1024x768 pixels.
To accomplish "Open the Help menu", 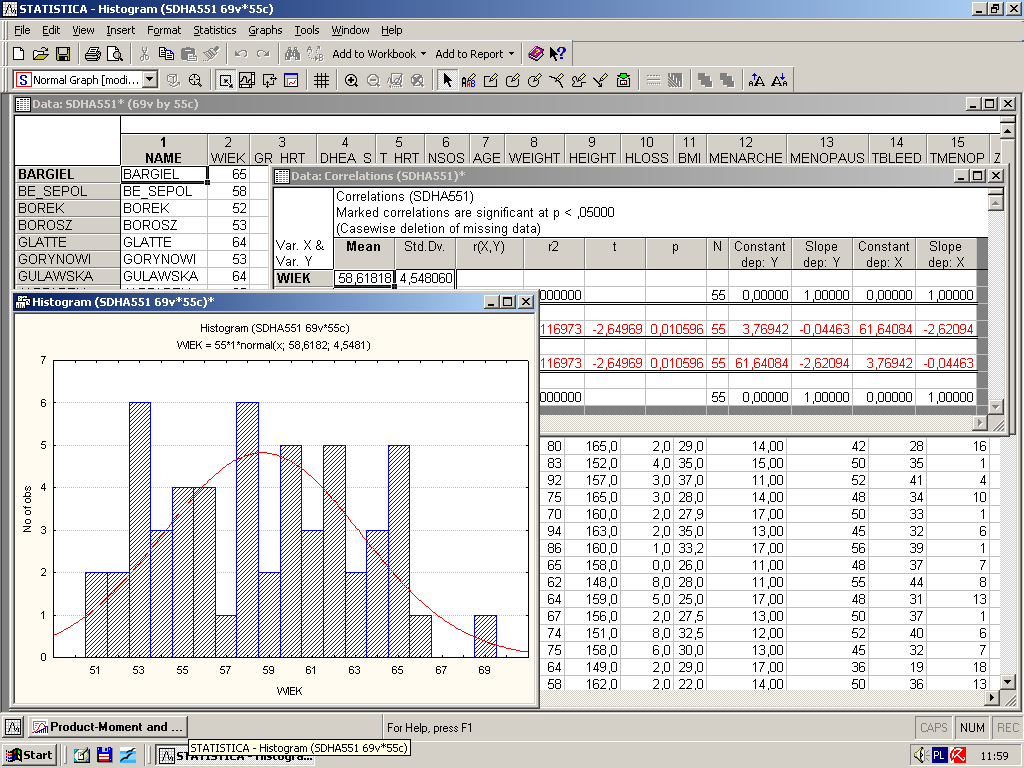I will (392, 30).
